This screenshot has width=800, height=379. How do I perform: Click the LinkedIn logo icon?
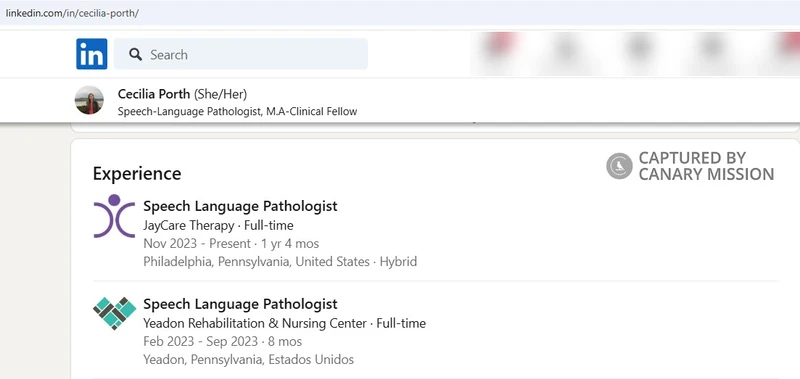pyautogui.click(x=92, y=54)
